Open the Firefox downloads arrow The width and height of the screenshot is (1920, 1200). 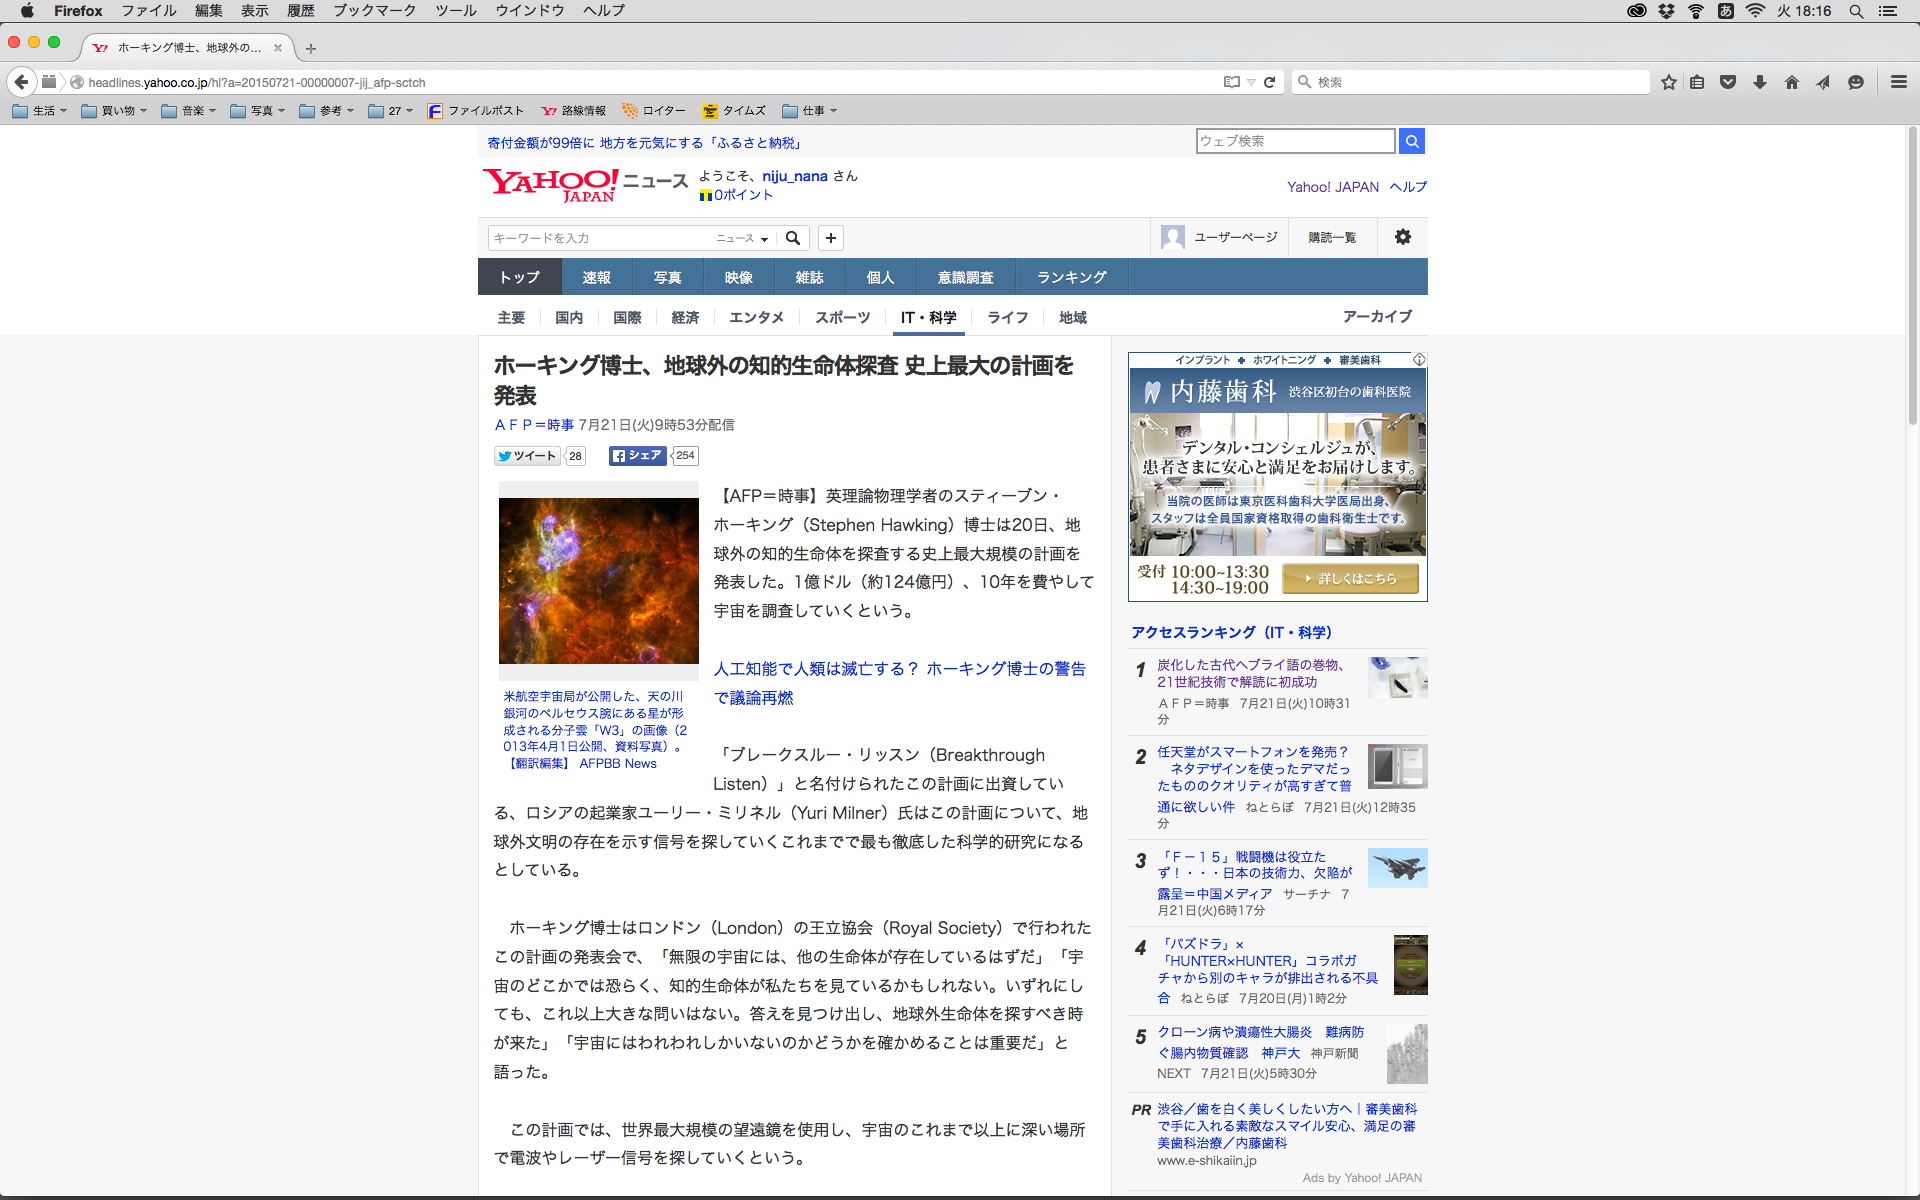(x=1760, y=82)
